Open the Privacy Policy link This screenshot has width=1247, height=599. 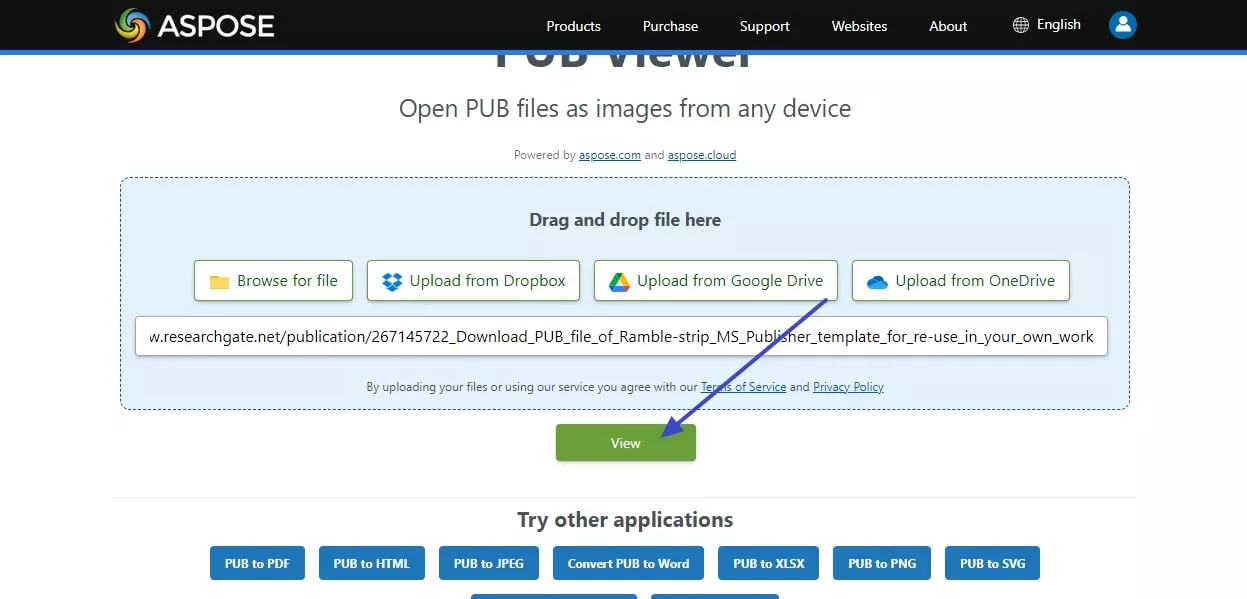click(x=848, y=386)
